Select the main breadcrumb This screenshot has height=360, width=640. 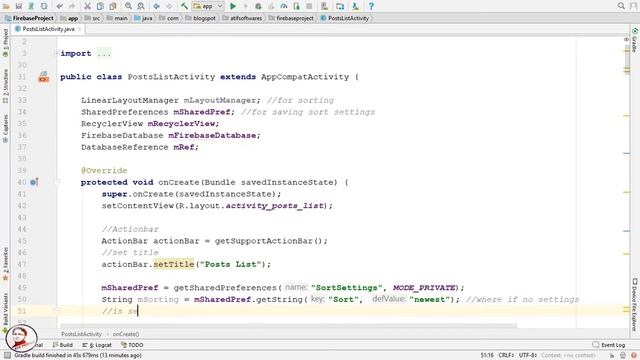117,18
